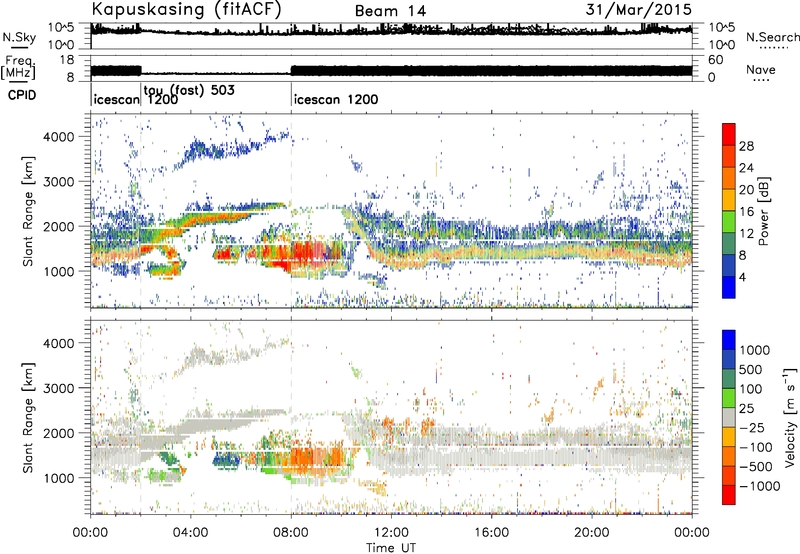Click the blue velocity patch near 05:30

point(226,460)
